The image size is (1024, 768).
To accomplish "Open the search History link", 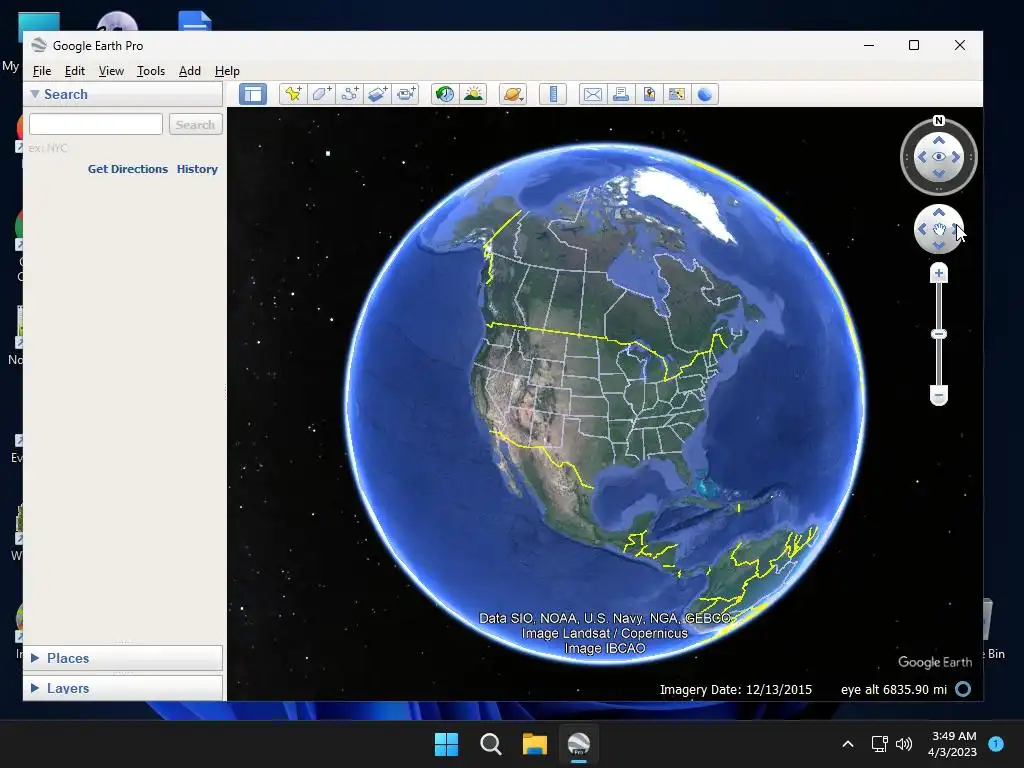I will 197,168.
